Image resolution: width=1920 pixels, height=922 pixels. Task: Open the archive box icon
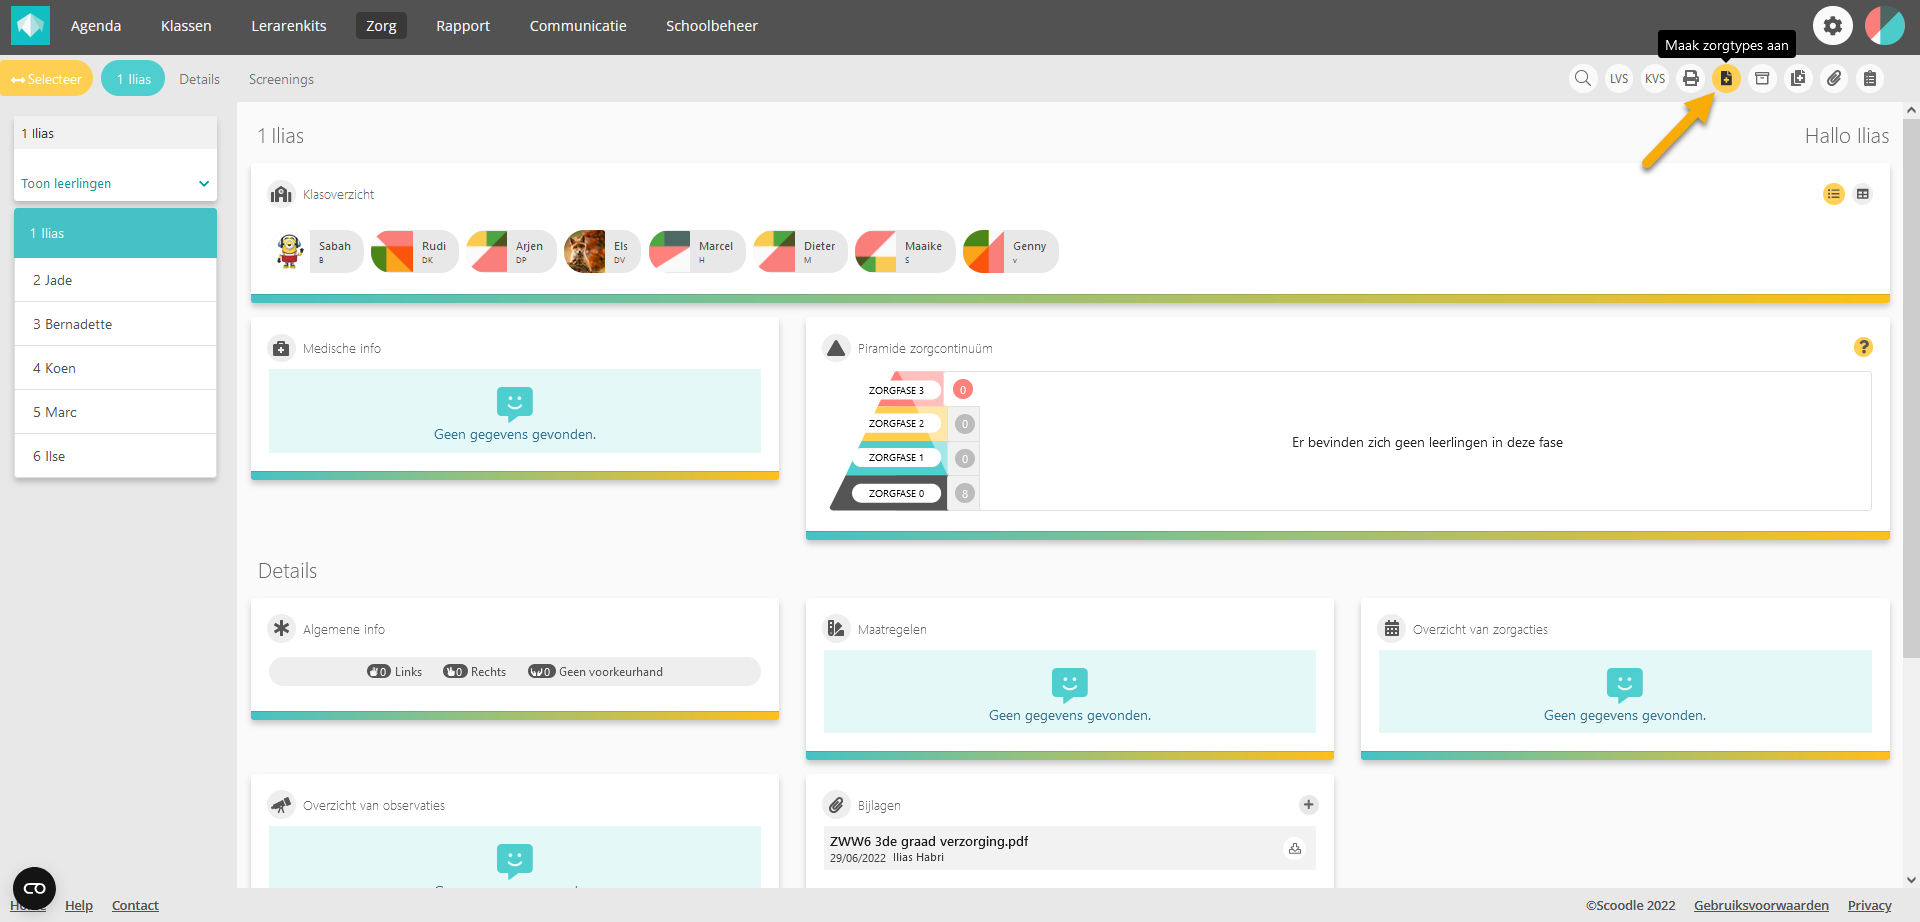pyautogui.click(x=1762, y=79)
